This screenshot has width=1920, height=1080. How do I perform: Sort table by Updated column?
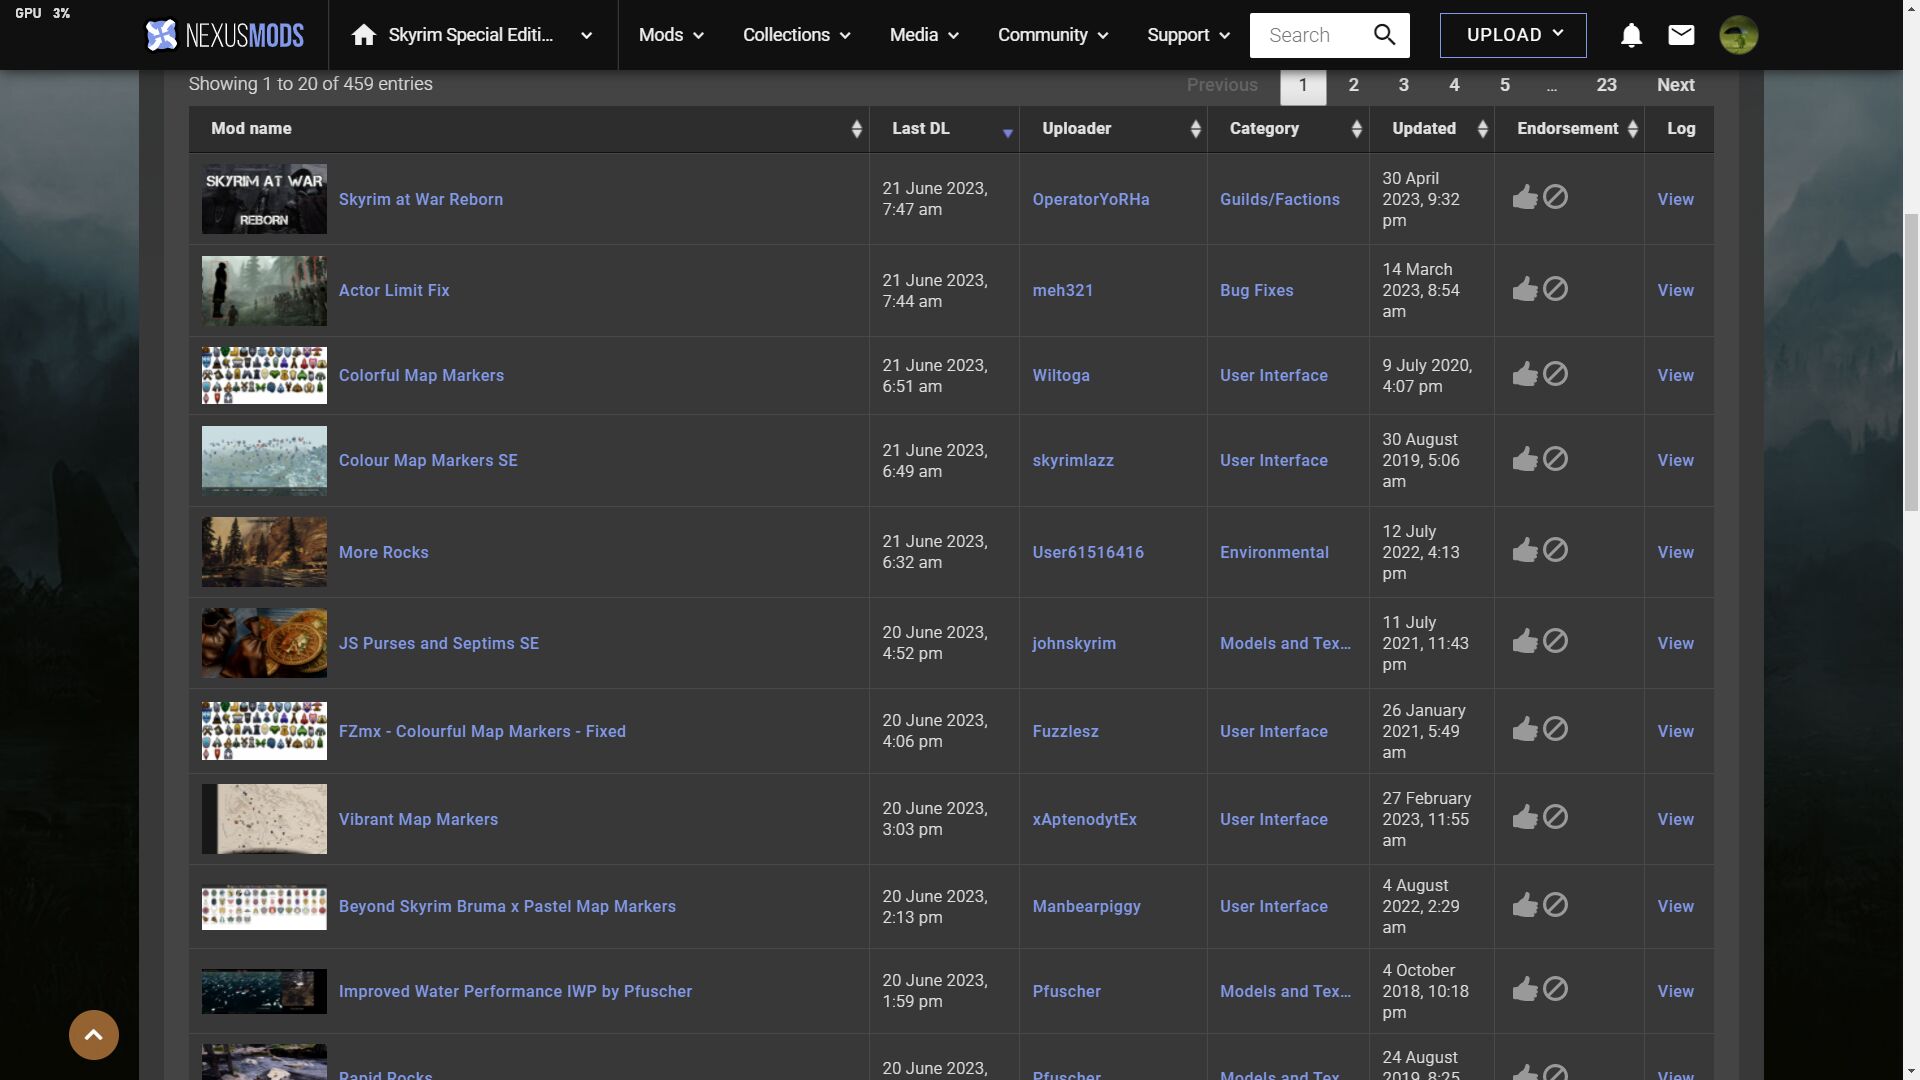pos(1432,129)
